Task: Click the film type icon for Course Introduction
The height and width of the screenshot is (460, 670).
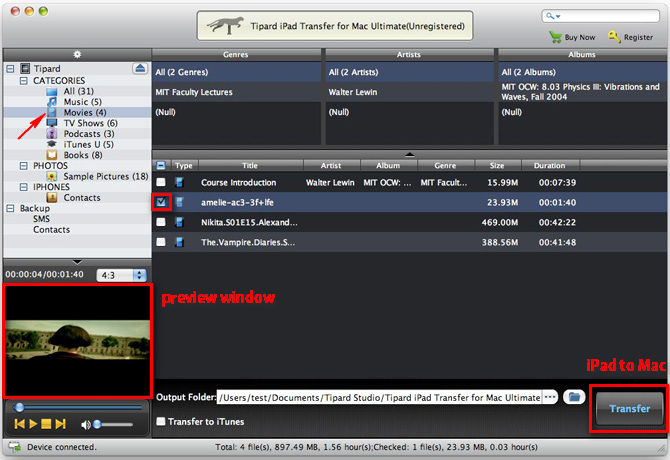Action: click(x=179, y=182)
